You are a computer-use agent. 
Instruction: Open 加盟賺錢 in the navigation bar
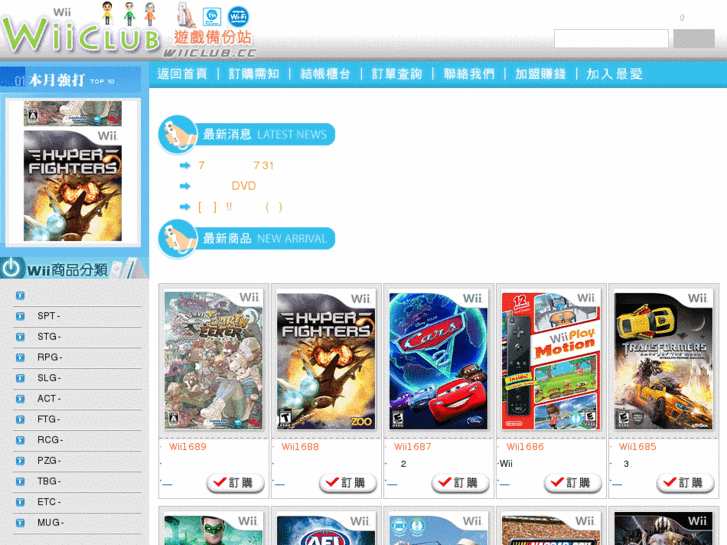point(540,74)
